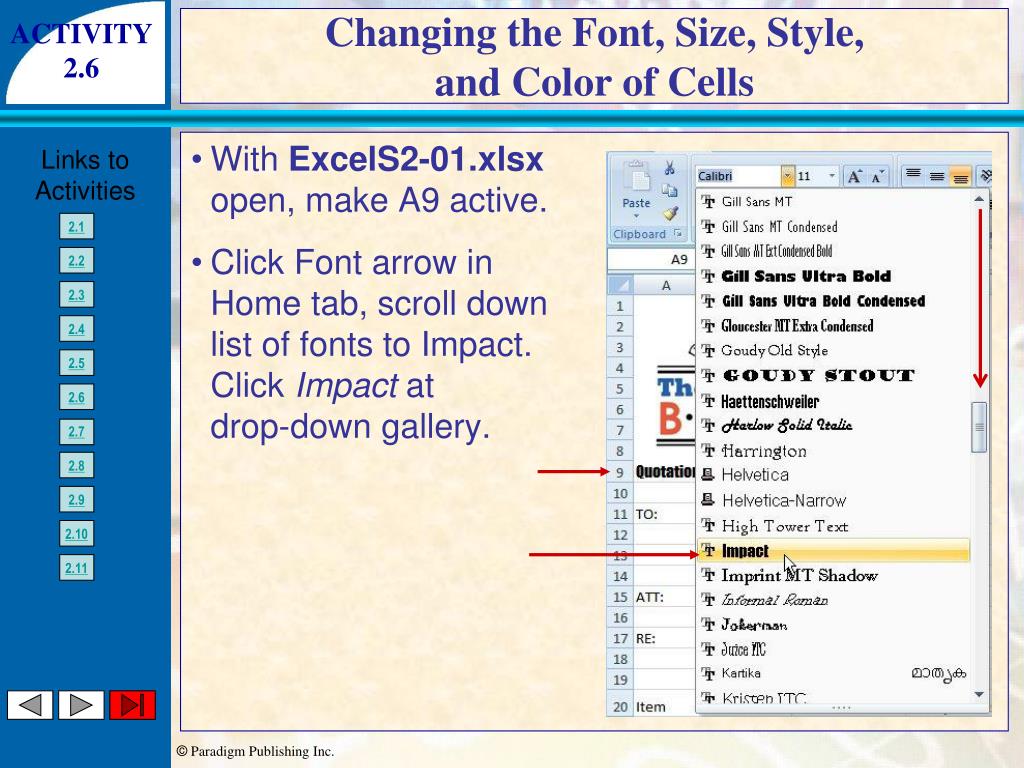Go to the next slide arrow
This screenshot has height=768, width=1024.
[81, 705]
